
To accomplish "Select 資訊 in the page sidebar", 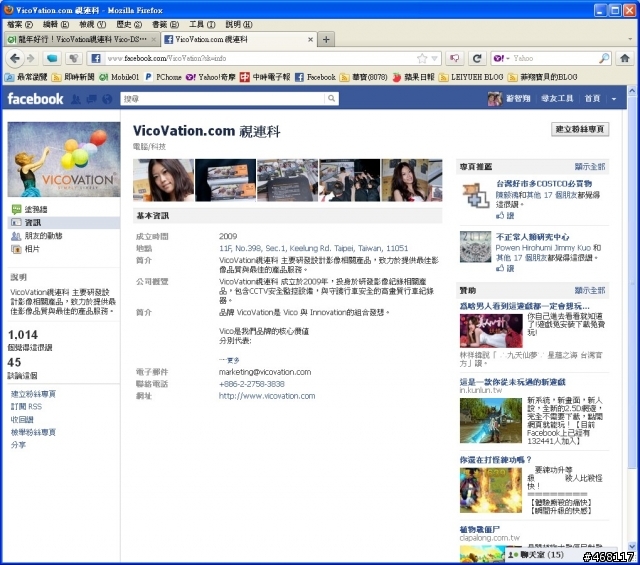I will 64,222.
